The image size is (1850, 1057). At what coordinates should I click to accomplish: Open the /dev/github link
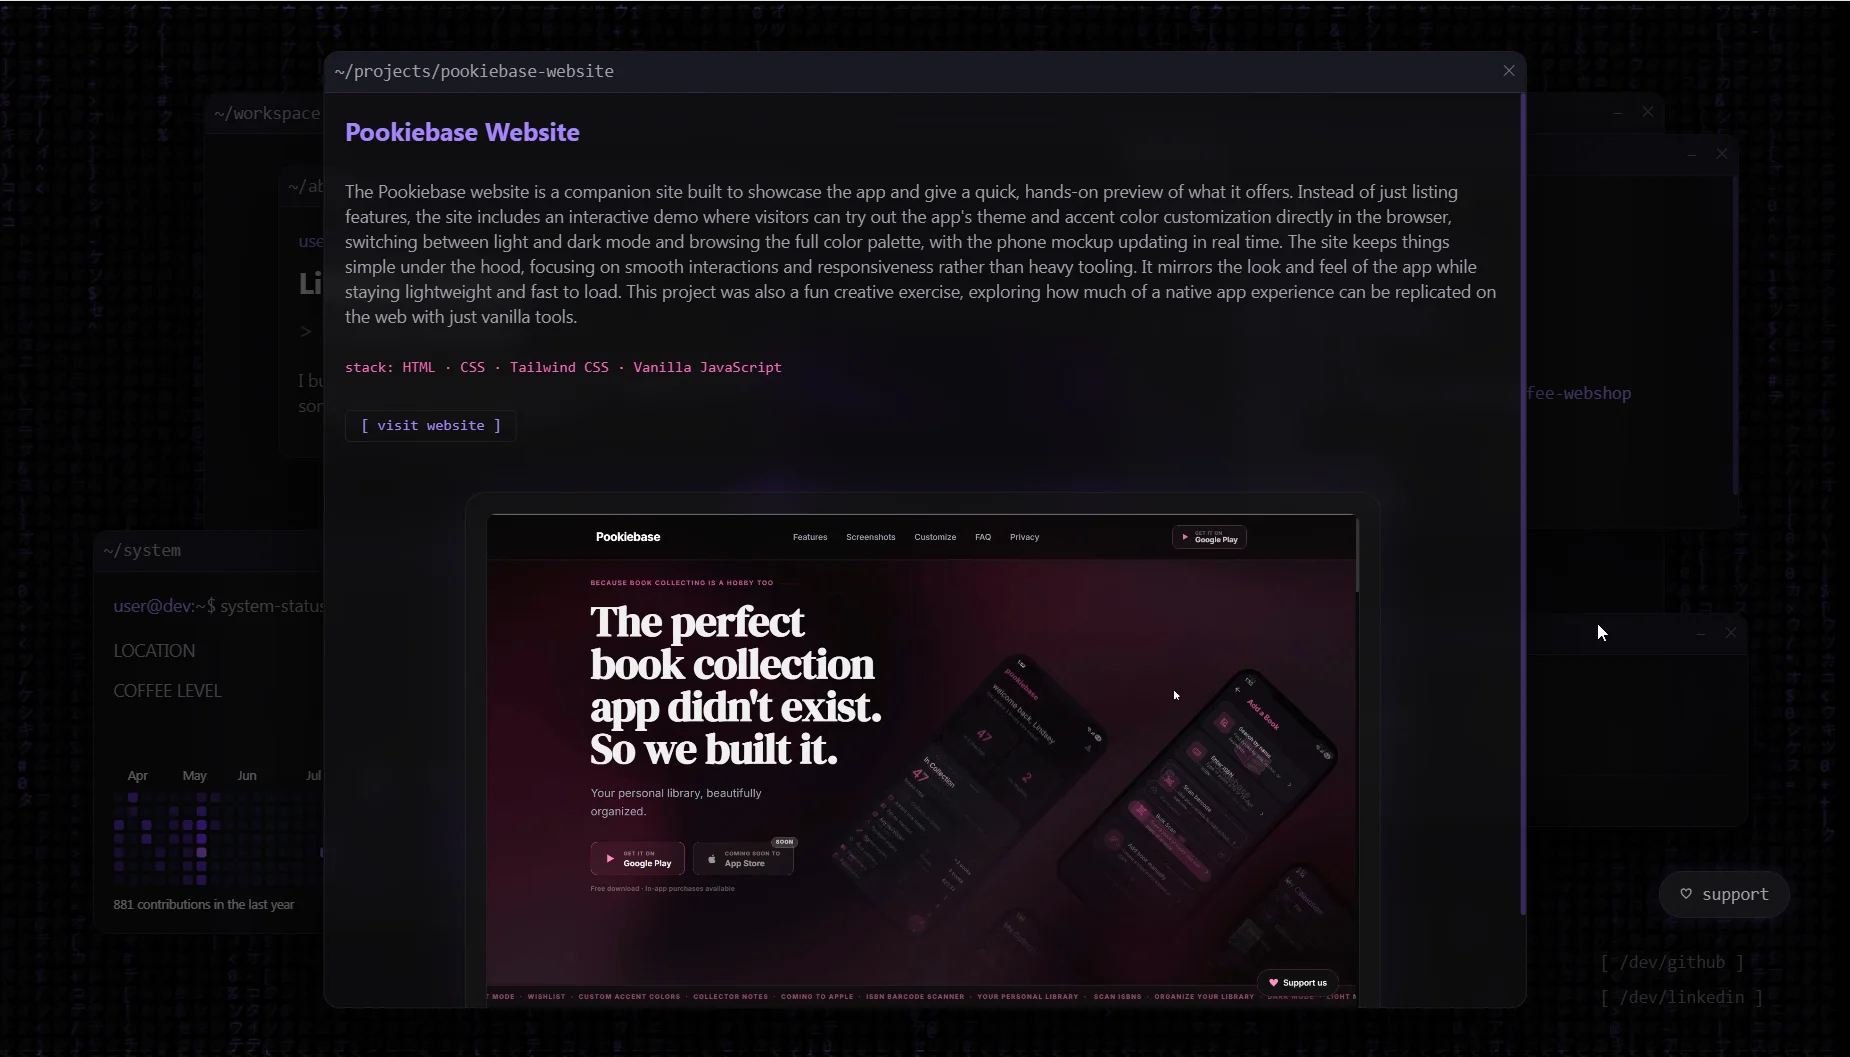pos(1672,961)
